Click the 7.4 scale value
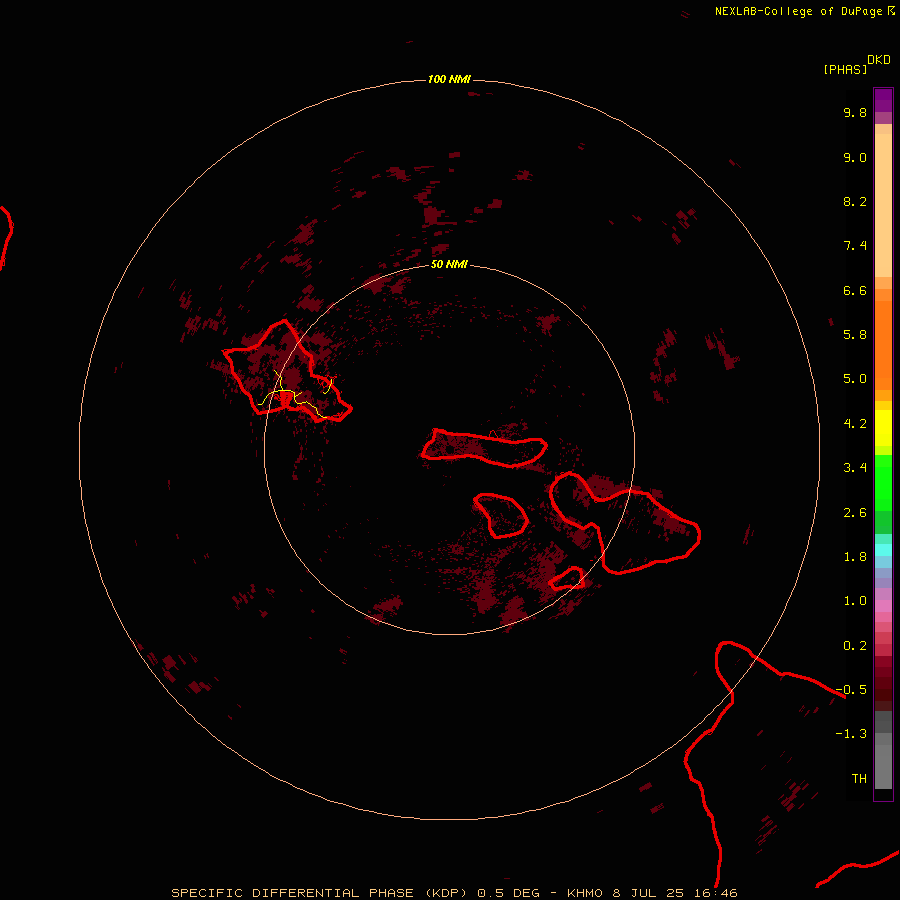Screen dimensions: 900x900 pyautogui.click(x=855, y=246)
